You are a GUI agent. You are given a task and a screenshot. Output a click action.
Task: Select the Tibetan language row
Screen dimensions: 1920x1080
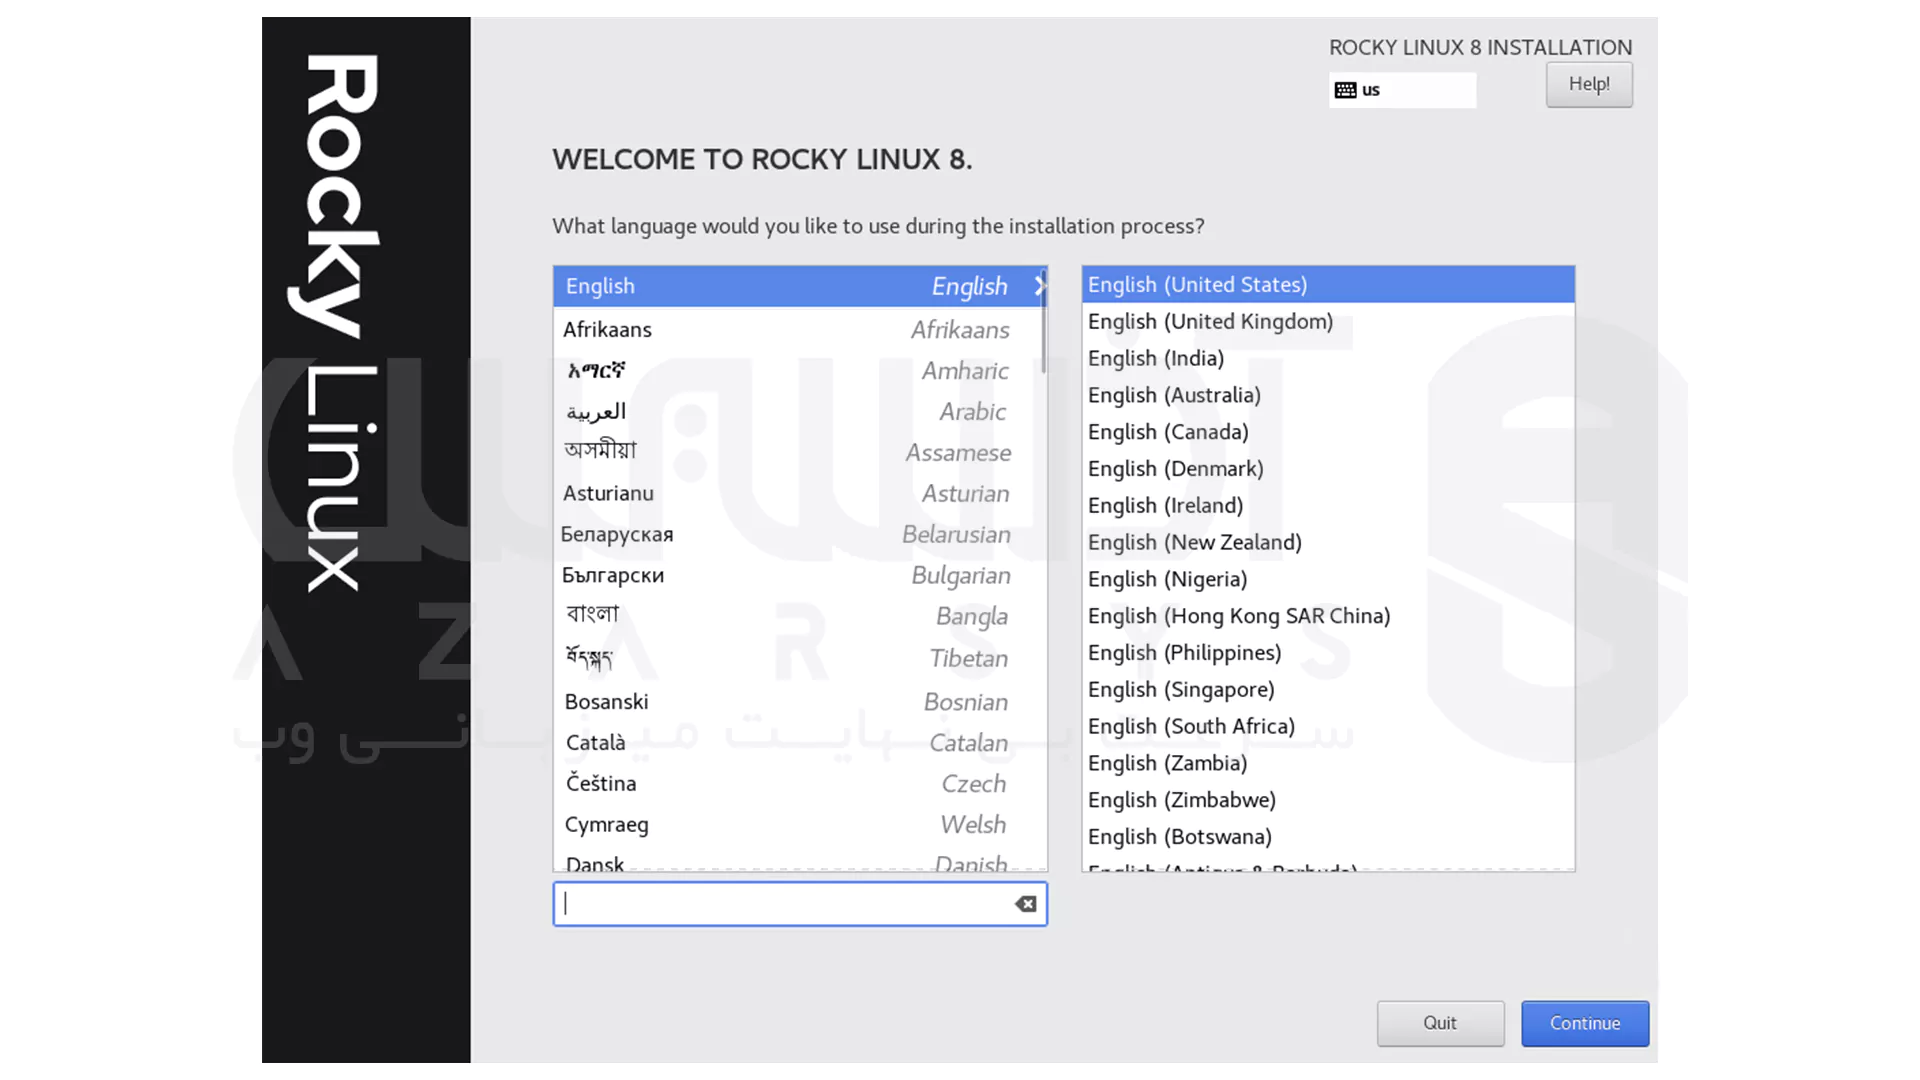click(x=798, y=658)
